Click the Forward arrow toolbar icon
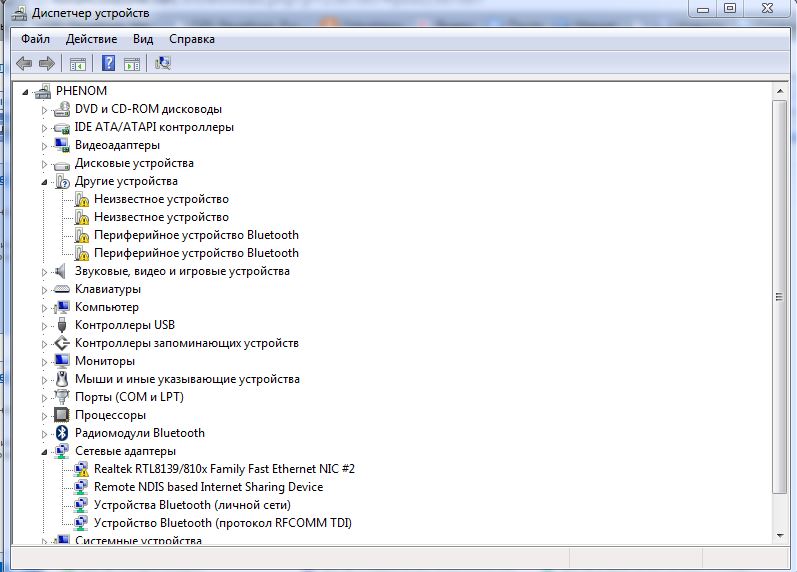 coord(45,64)
